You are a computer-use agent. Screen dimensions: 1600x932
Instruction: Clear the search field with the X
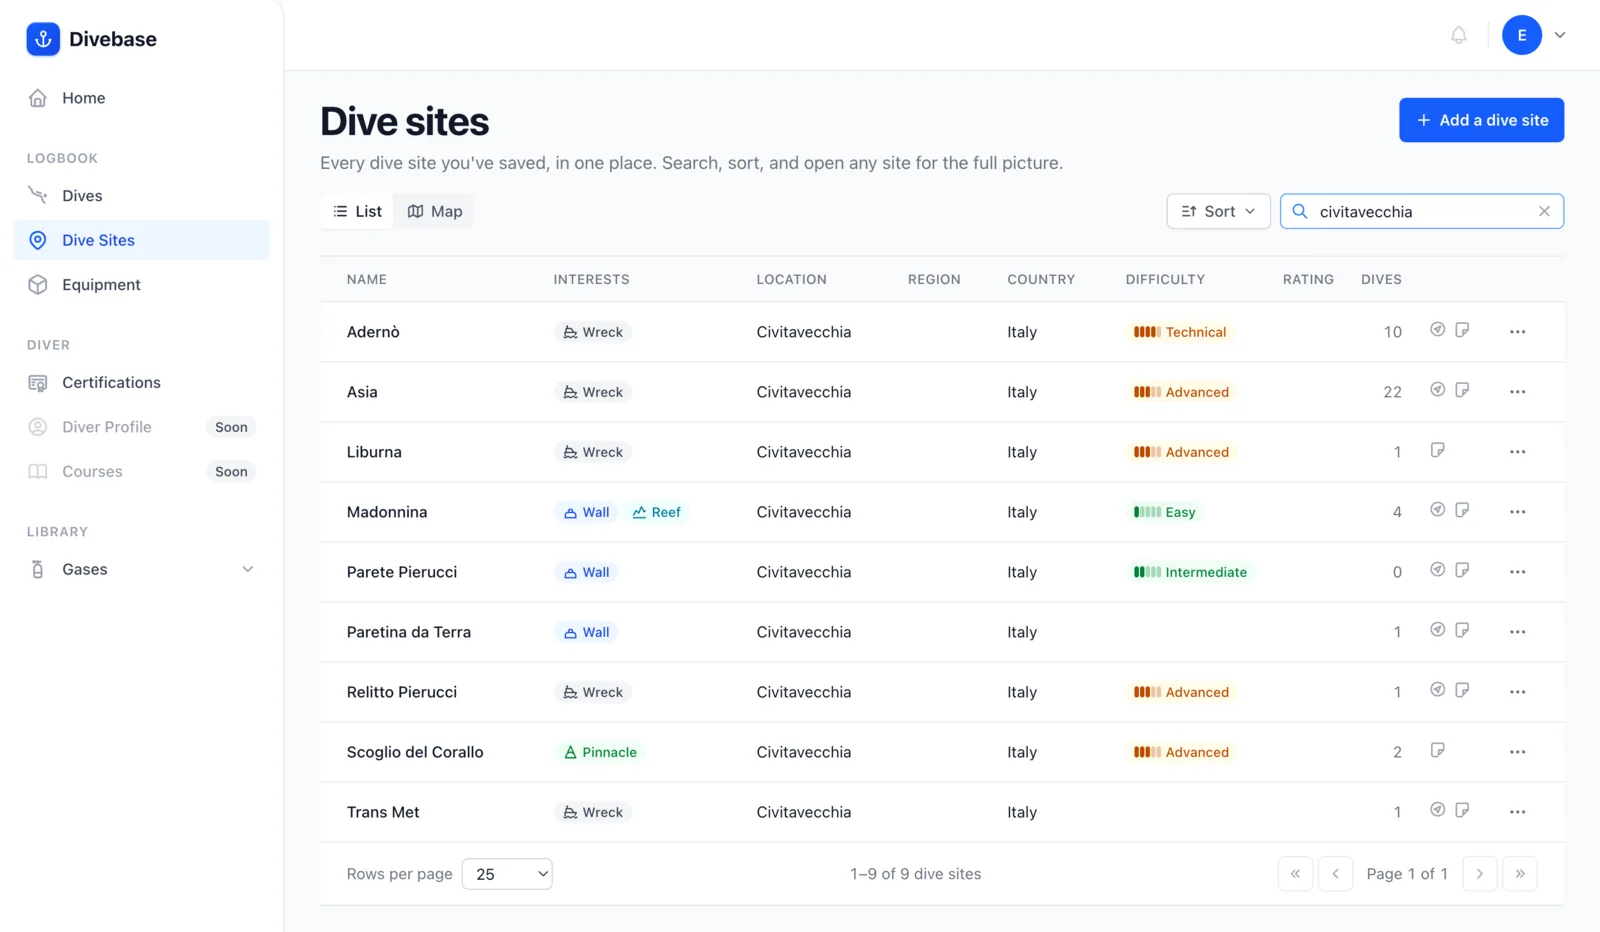point(1544,211)
